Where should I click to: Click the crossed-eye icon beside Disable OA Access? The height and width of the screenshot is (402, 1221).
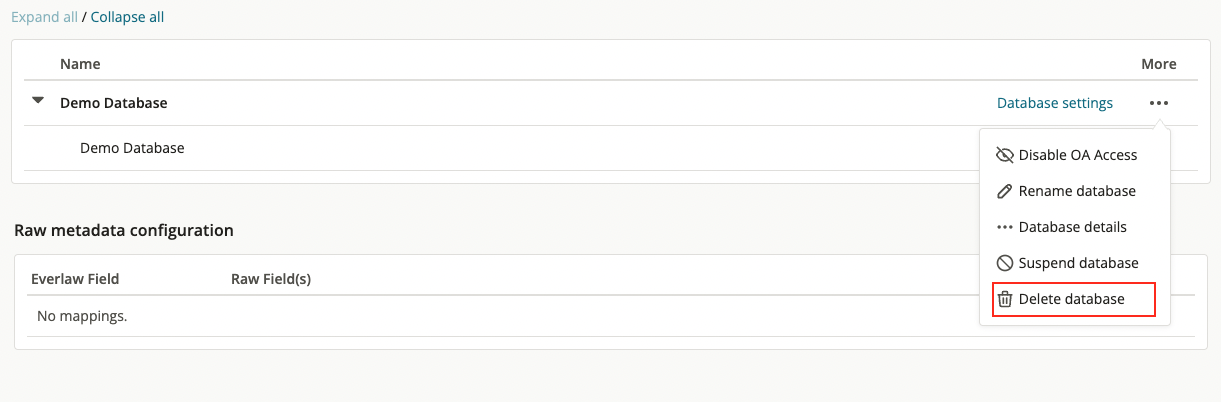(1005, 155)
